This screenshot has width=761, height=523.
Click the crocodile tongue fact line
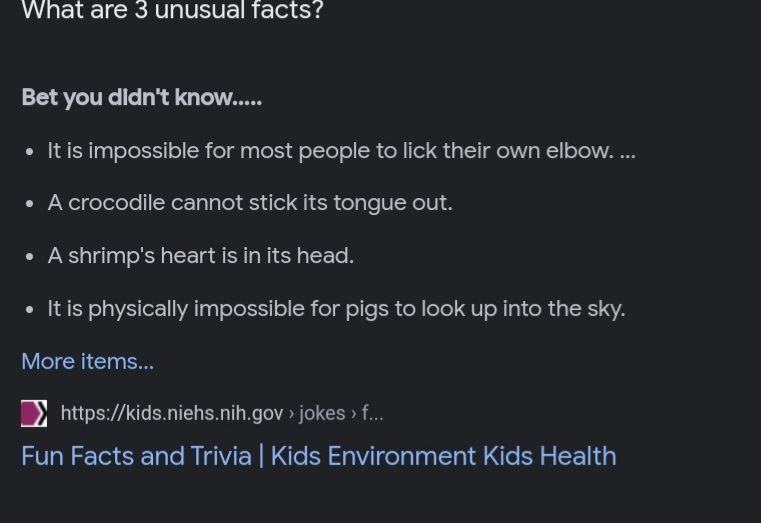(x=250, y=203)
